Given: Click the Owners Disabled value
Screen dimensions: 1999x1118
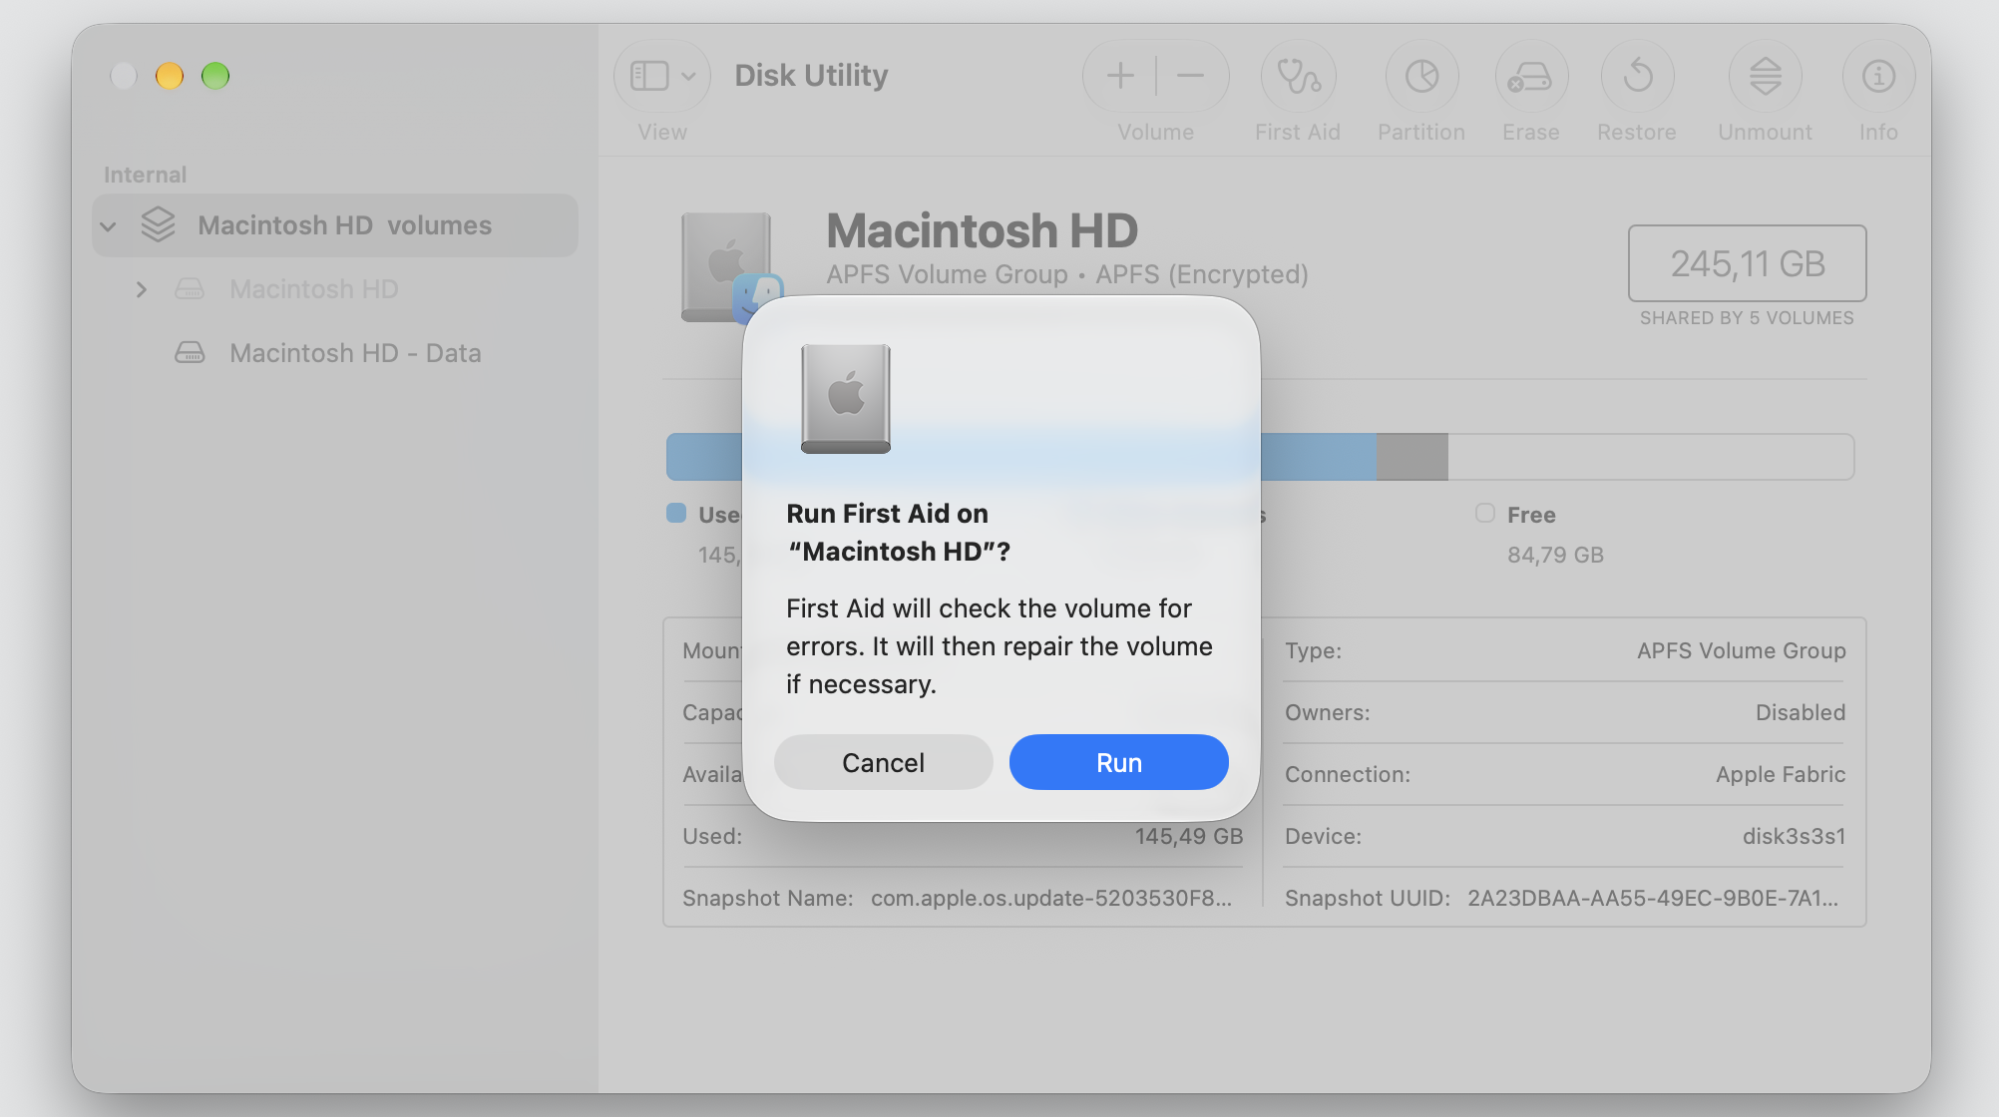Looking at the screenshot, I should pyautogui.click(x=1800, y=712).
